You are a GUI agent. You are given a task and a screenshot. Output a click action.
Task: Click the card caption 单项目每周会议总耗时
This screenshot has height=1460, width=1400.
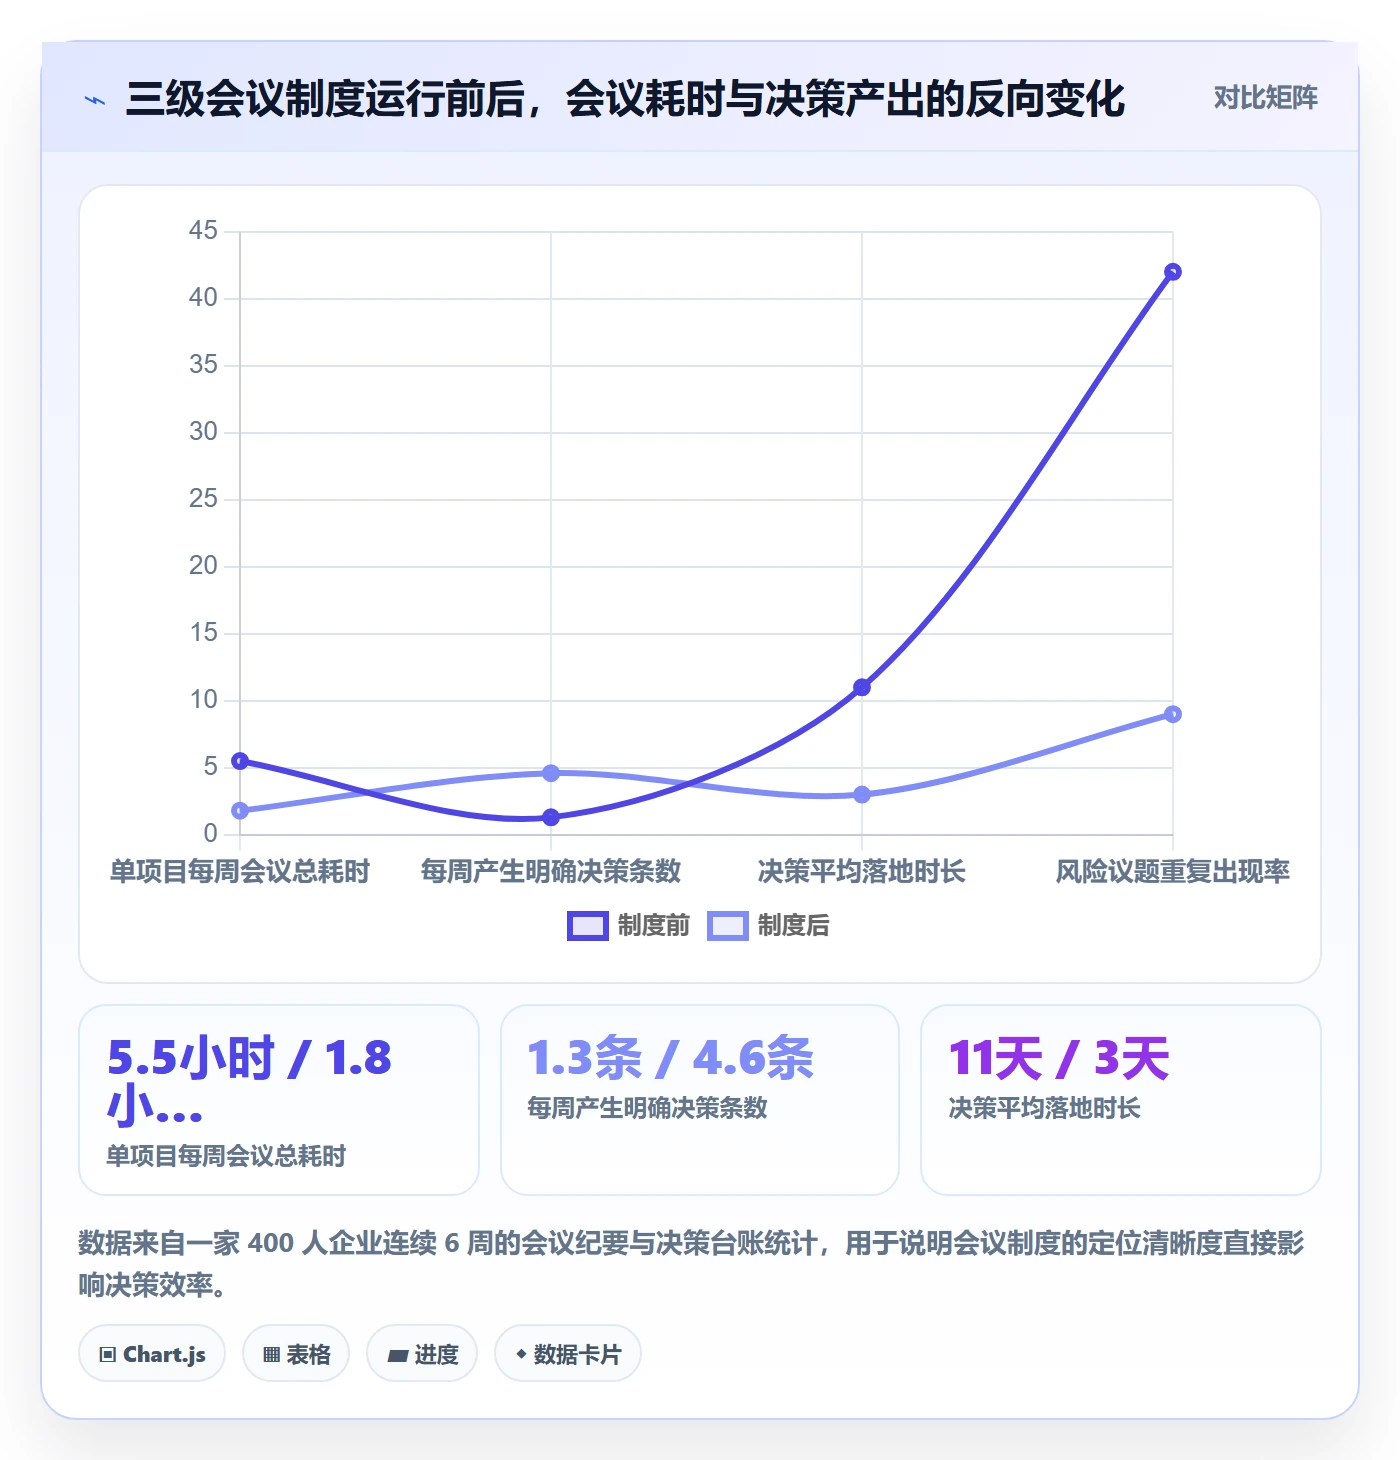pyautogui.click(x=226, y=1156)
